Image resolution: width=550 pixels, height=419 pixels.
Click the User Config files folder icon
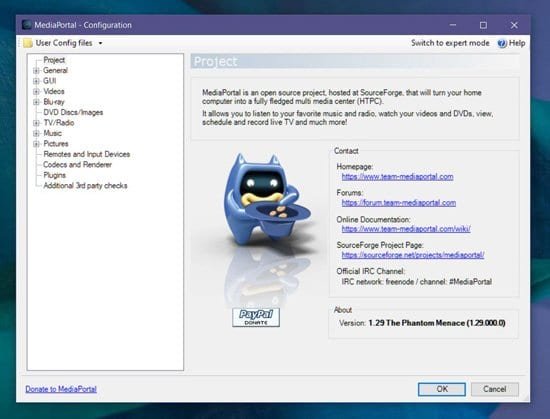pos(28,43)
